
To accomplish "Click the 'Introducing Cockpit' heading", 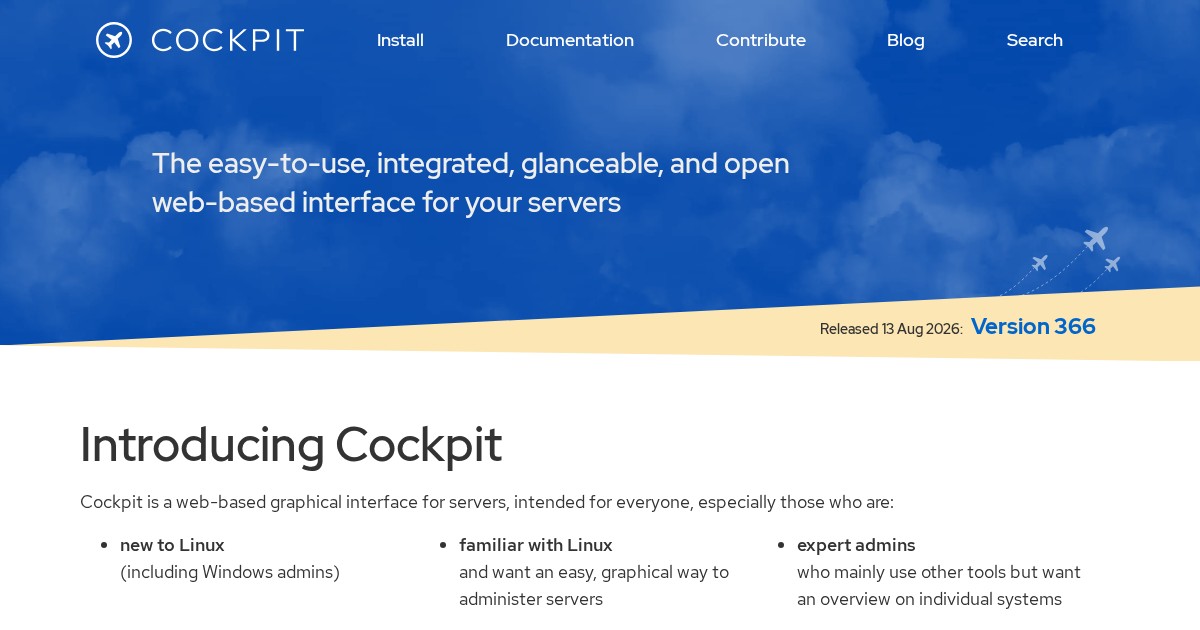I will [x=291, y=445].
